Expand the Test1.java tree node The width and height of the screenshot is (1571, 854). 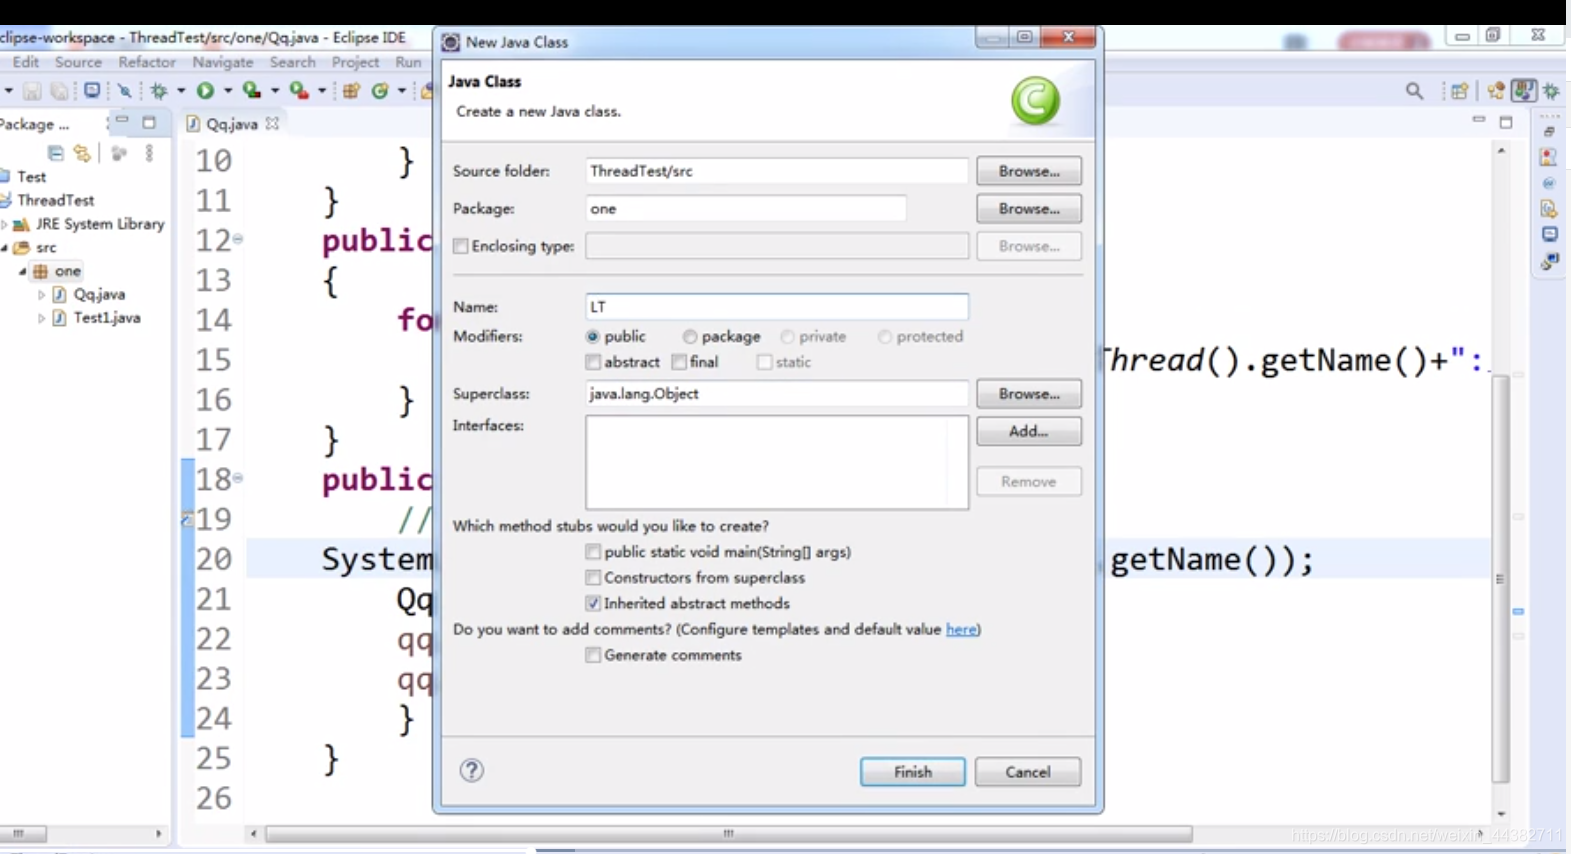click(x=41, y=318)
